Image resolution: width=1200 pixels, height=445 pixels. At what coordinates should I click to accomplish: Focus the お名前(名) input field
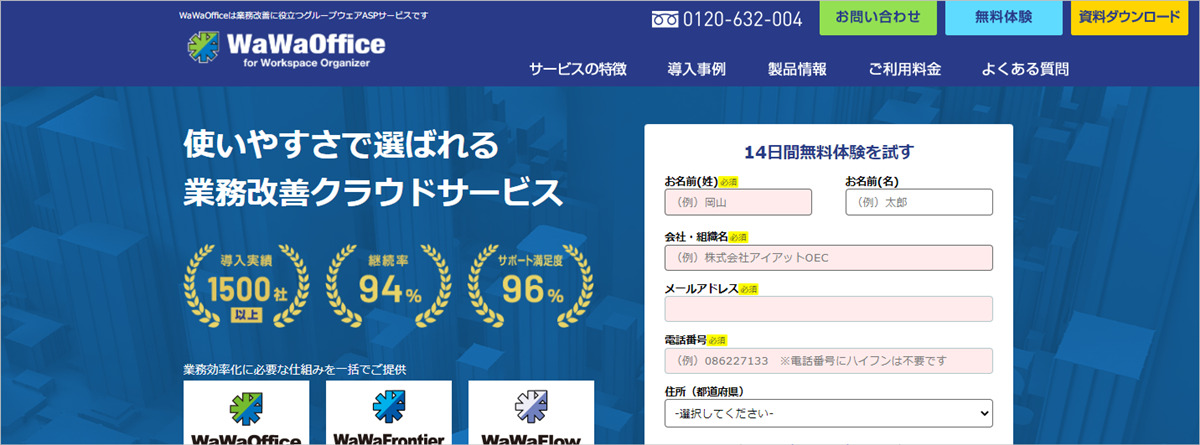pyautogui.click(x=919, y=202)
